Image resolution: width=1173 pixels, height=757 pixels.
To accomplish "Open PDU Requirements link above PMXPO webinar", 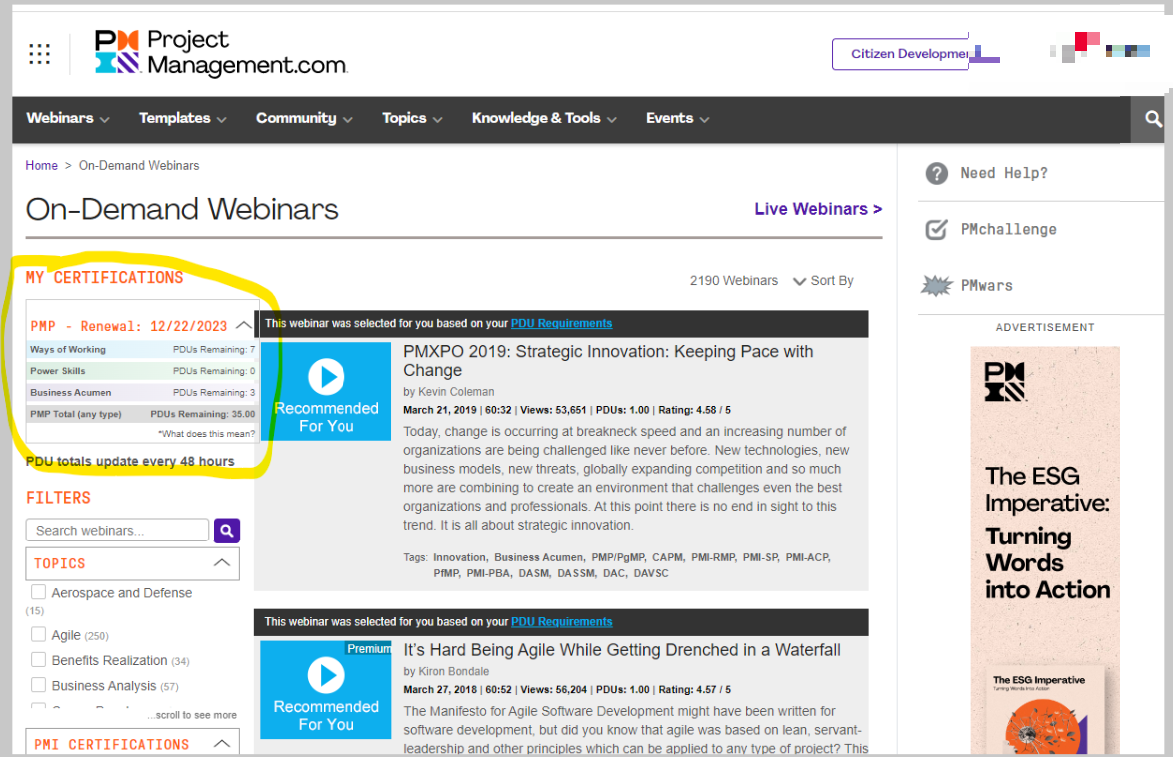I will point(561,323).
